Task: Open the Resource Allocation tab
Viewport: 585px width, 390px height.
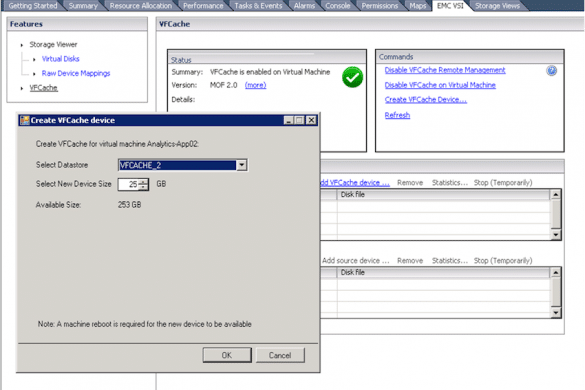Action: pyautogui.click(x=141, y=6)
